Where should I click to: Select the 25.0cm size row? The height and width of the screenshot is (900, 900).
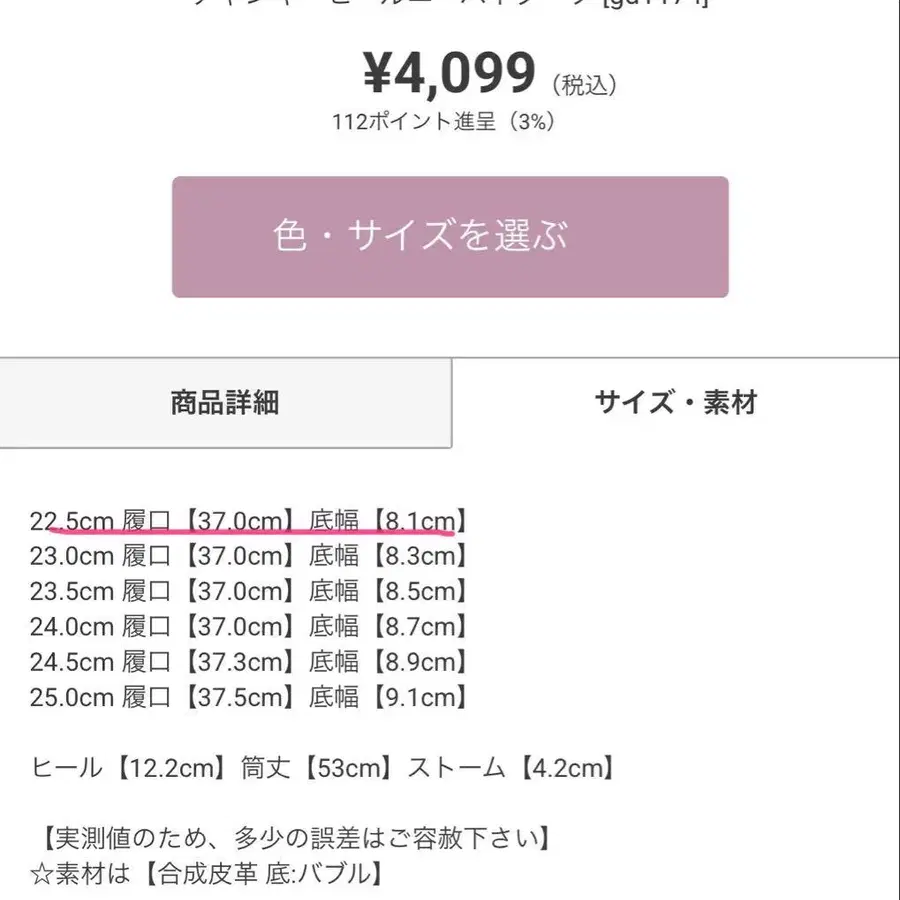[x=247, y=697]
